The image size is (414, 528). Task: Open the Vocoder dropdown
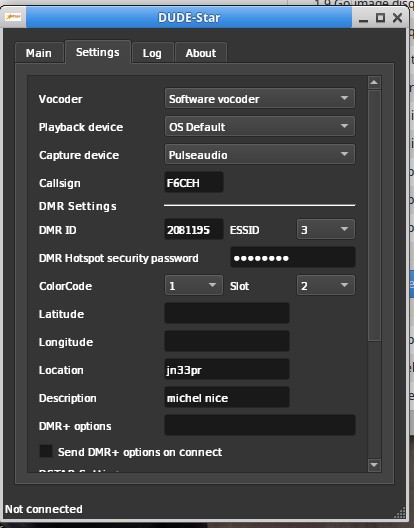click(260, 98)
